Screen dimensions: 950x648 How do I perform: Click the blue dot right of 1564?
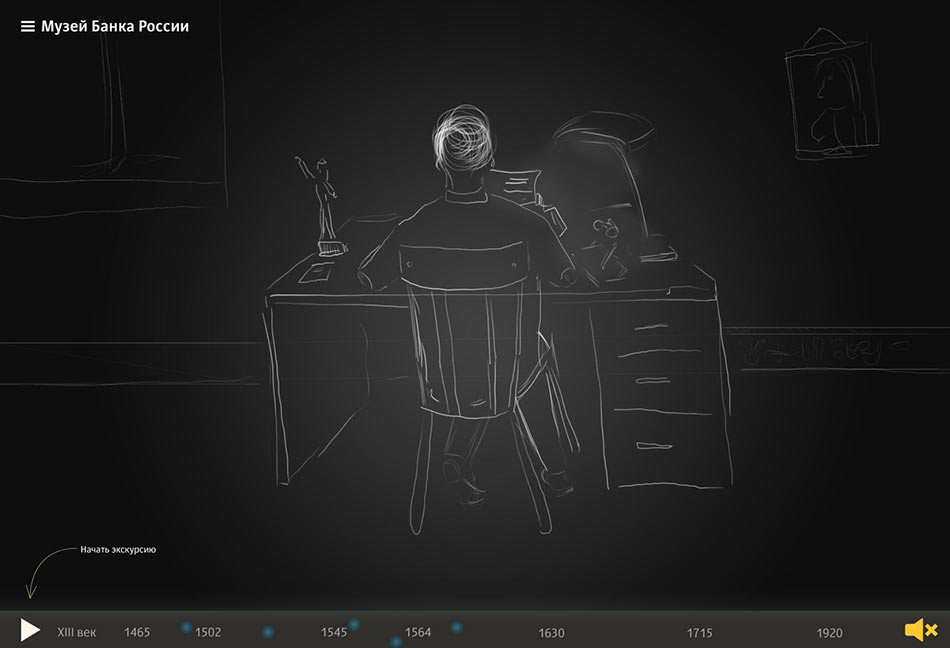(456, 627)
